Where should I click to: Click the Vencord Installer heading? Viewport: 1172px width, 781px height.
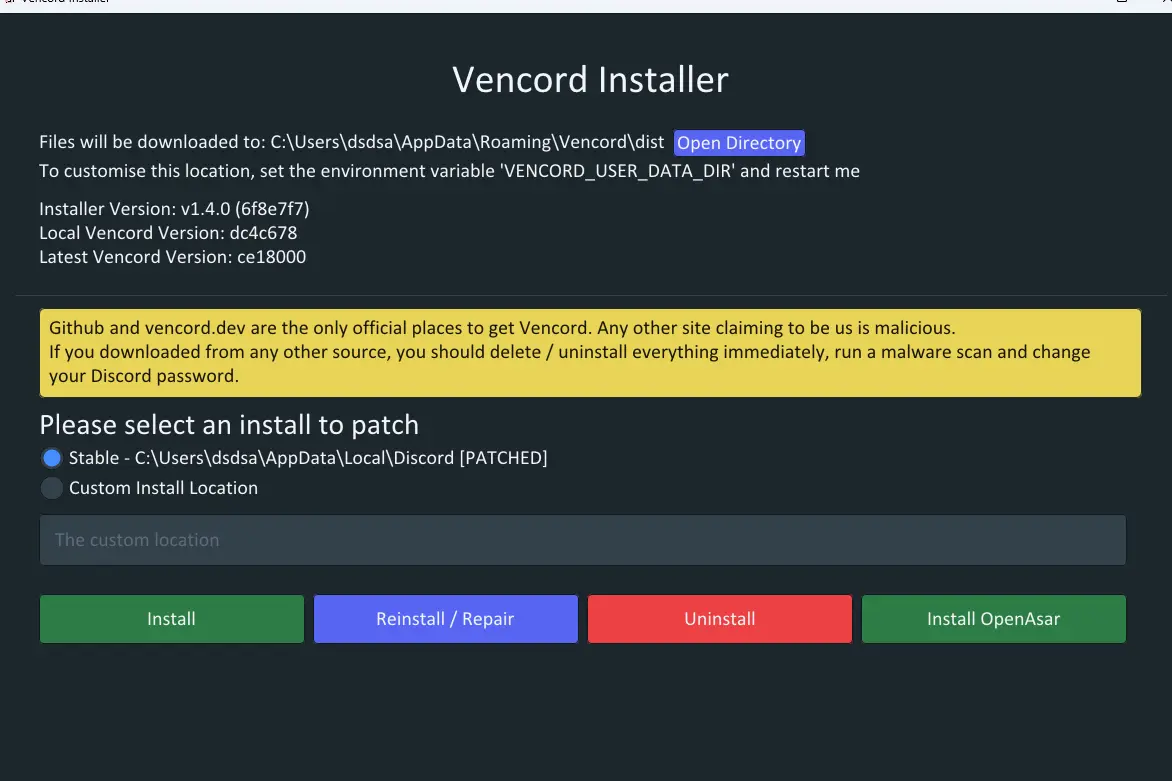tap(590, 80)
